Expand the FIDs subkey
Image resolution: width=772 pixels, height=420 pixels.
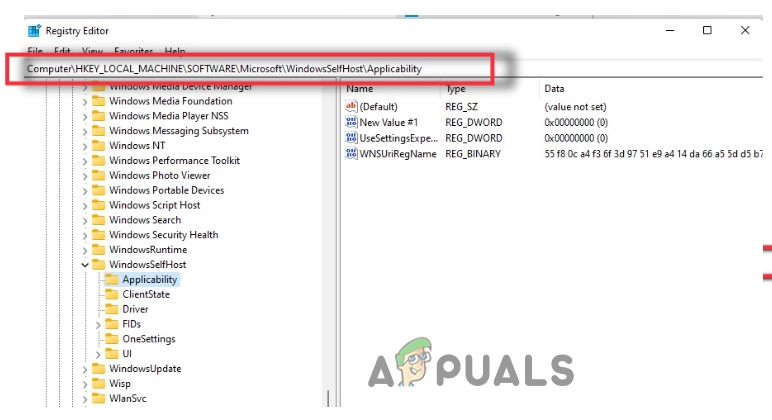[98, 325]
